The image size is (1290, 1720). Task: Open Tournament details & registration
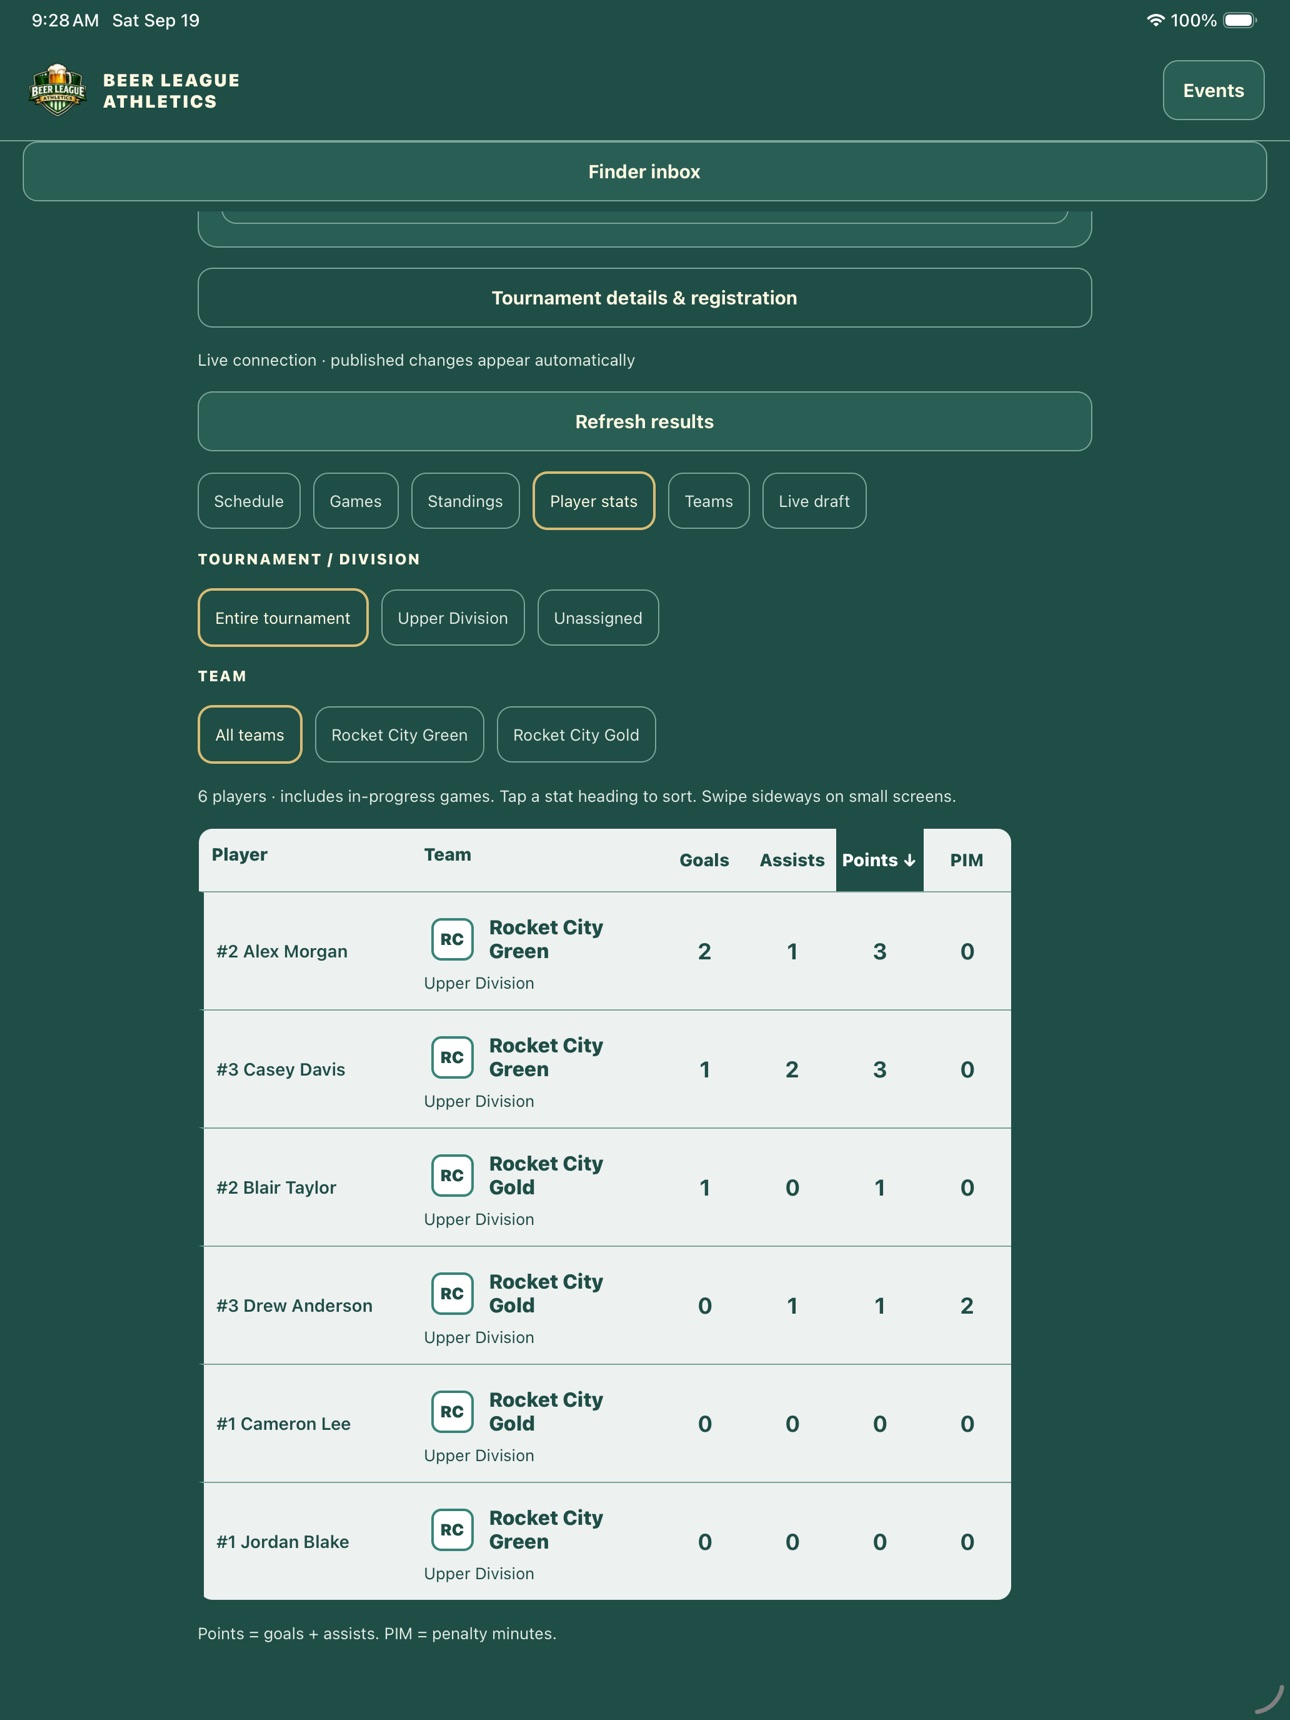tap(645, 297)
